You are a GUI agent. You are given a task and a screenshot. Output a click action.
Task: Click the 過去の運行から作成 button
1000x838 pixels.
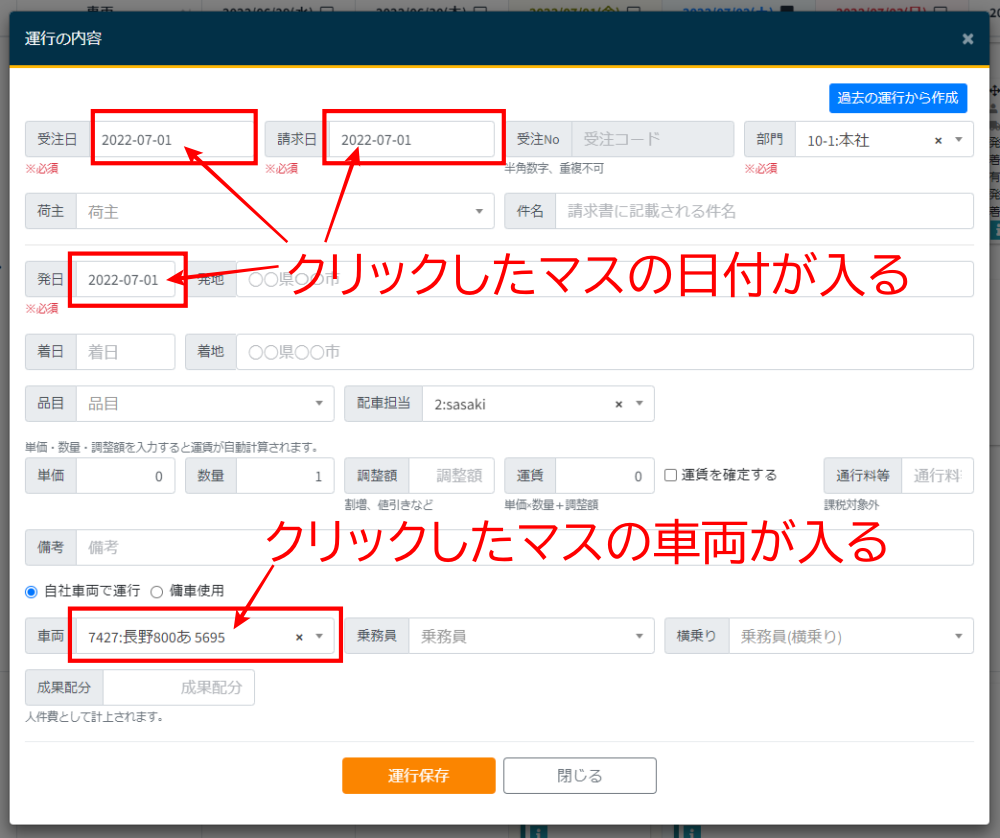click(x=897, y=98)
